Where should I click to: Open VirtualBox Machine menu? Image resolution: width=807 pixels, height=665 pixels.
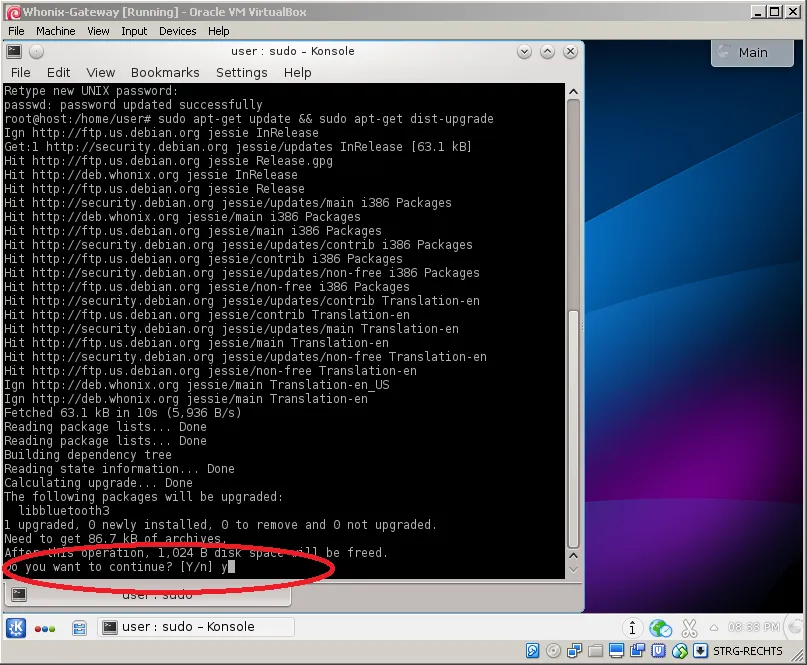56,31
